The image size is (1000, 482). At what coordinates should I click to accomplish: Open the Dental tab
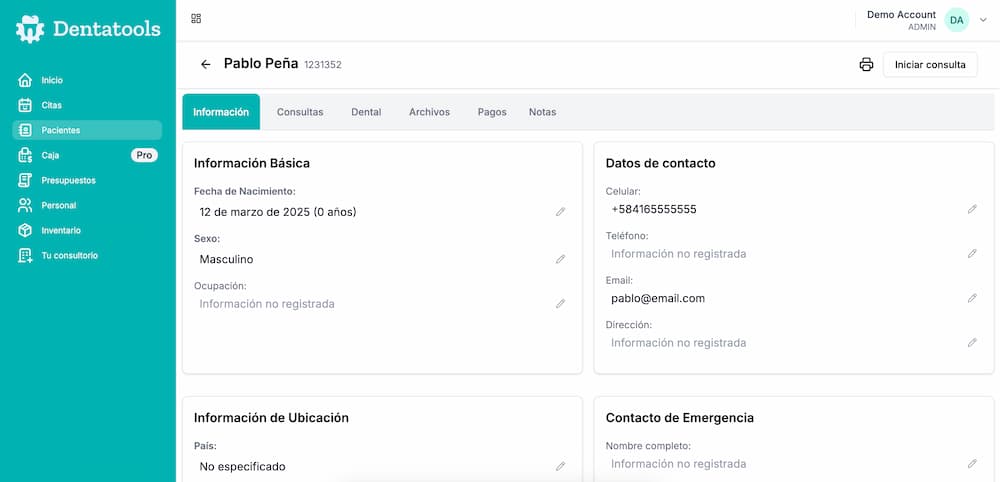point(366,112)
